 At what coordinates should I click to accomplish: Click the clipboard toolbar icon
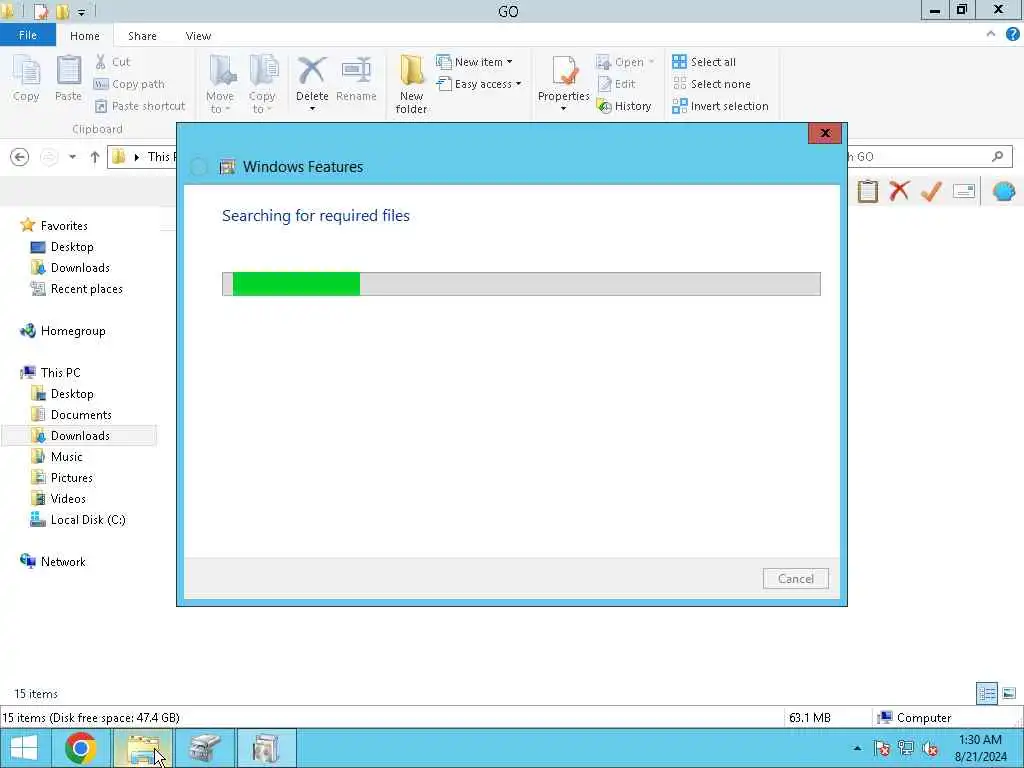coord(868,191)
